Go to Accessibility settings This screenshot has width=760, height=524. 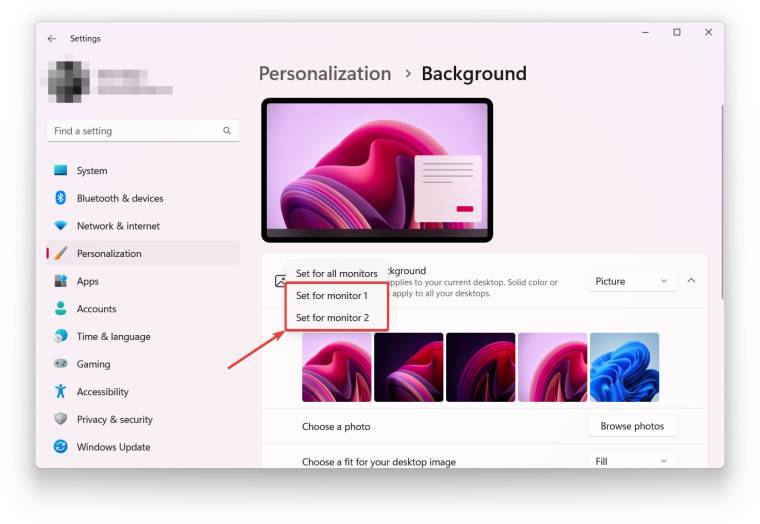pos(143,392)
